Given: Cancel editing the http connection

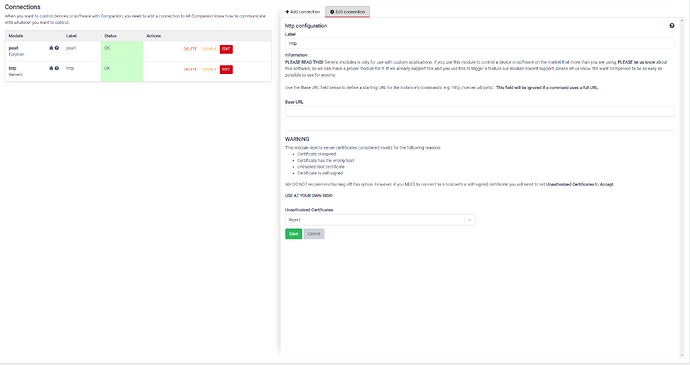Looking at the screenshot, I should [x=314, y=234].
